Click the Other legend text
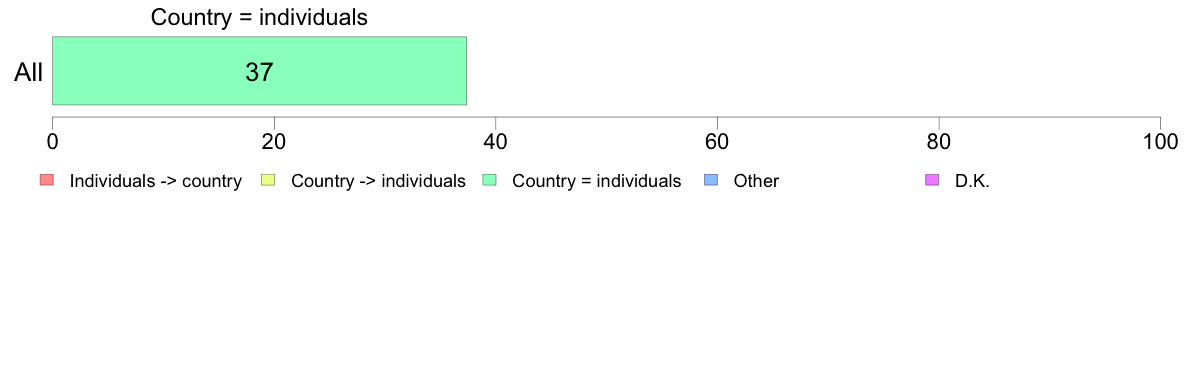The image size is (1188, 368). [756, 181]
